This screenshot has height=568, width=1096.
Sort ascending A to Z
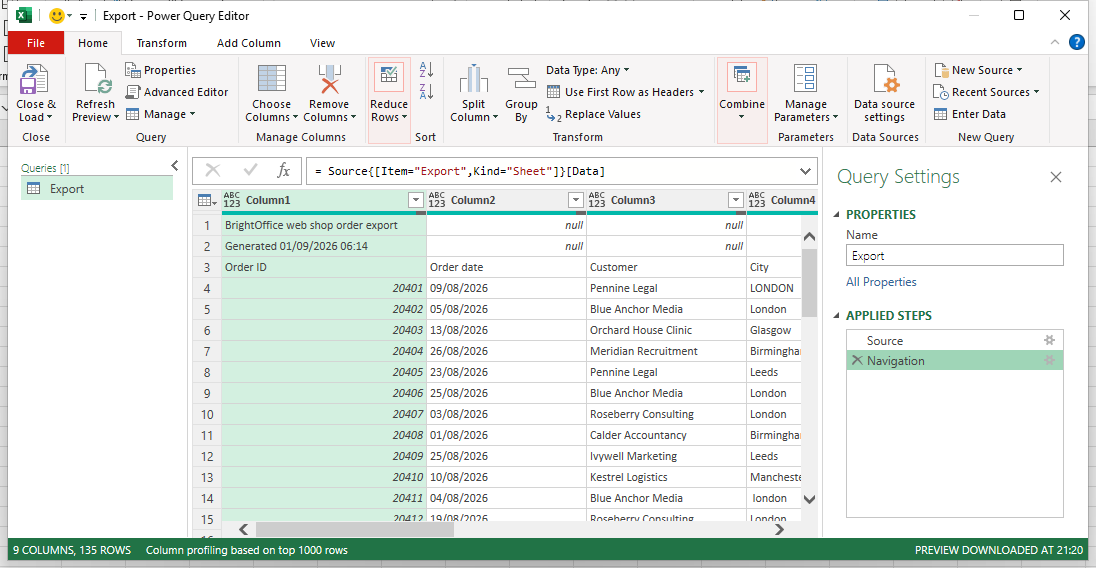(426, 69)
